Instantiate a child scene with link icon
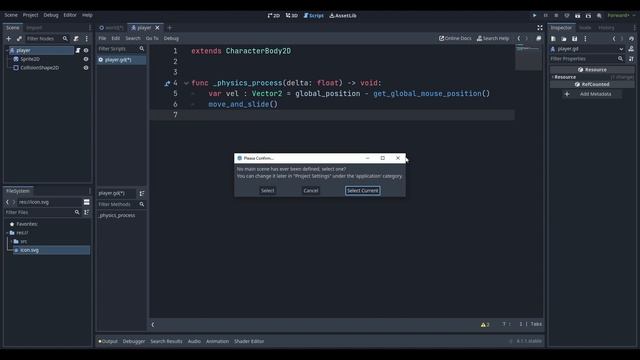Viewport: 640px width, 360px height. [19, 38]
